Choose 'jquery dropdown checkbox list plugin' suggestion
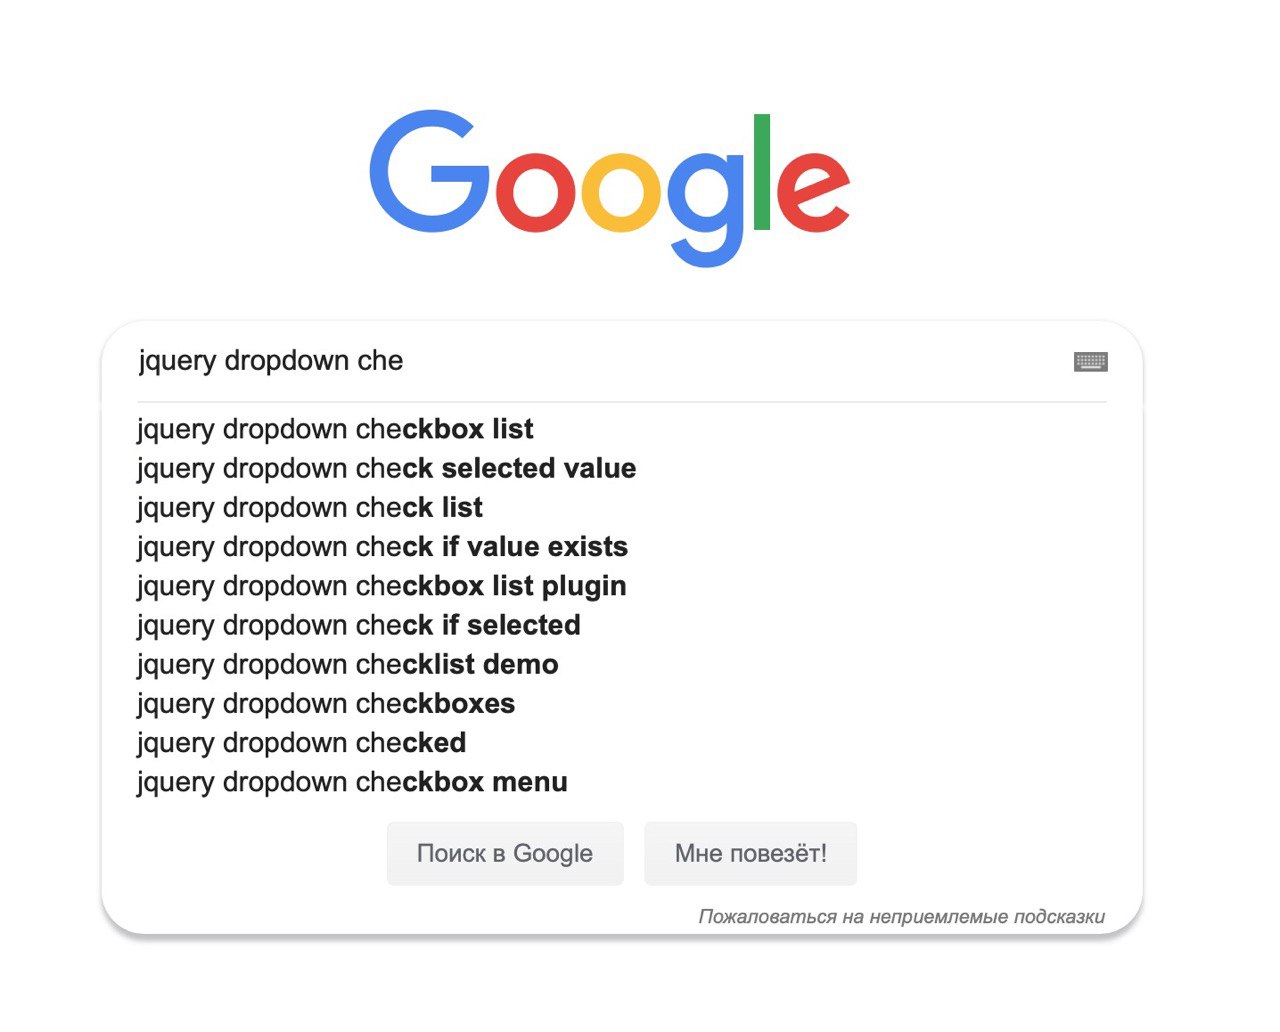Image resolution: width=1280 pixels, height=1032 pixels. pos(381,586)
